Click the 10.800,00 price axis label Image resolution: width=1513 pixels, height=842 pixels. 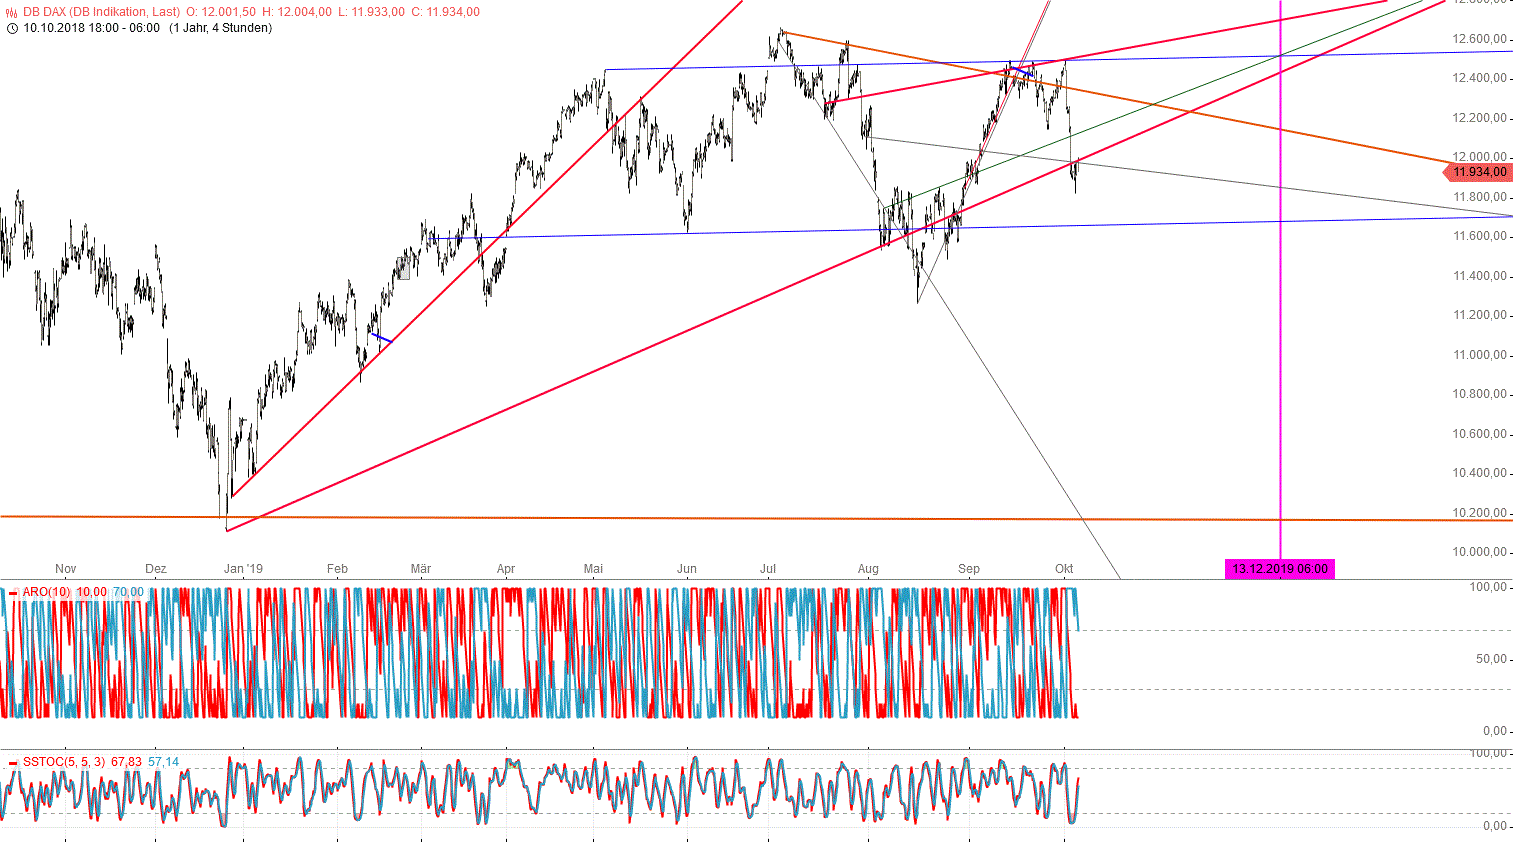(x=1479, y=394)
